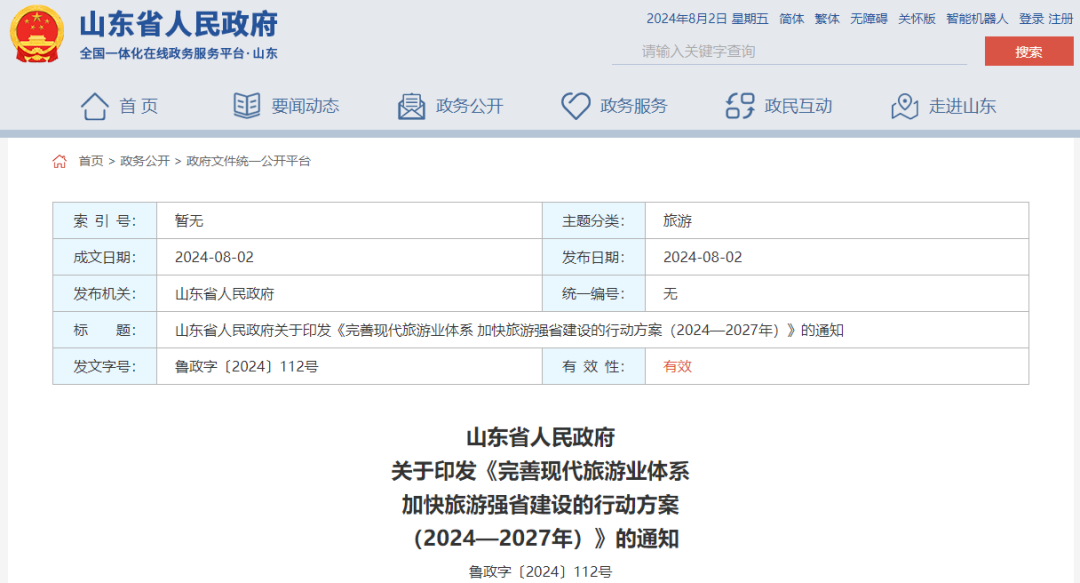Click the envelope government affairs icon
1080x583 pixels.
pos(411,106)
